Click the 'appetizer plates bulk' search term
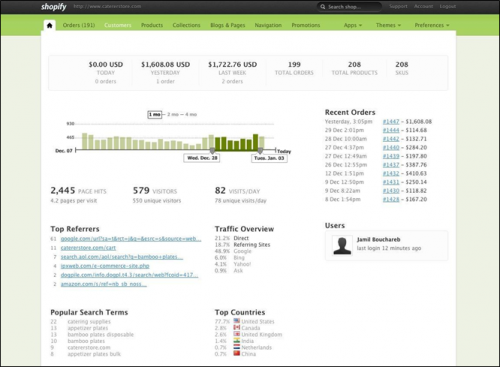 94,354
